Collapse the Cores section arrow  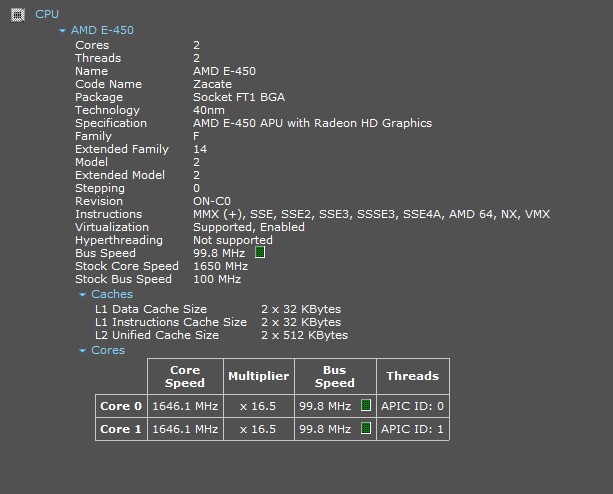[82, 351]
